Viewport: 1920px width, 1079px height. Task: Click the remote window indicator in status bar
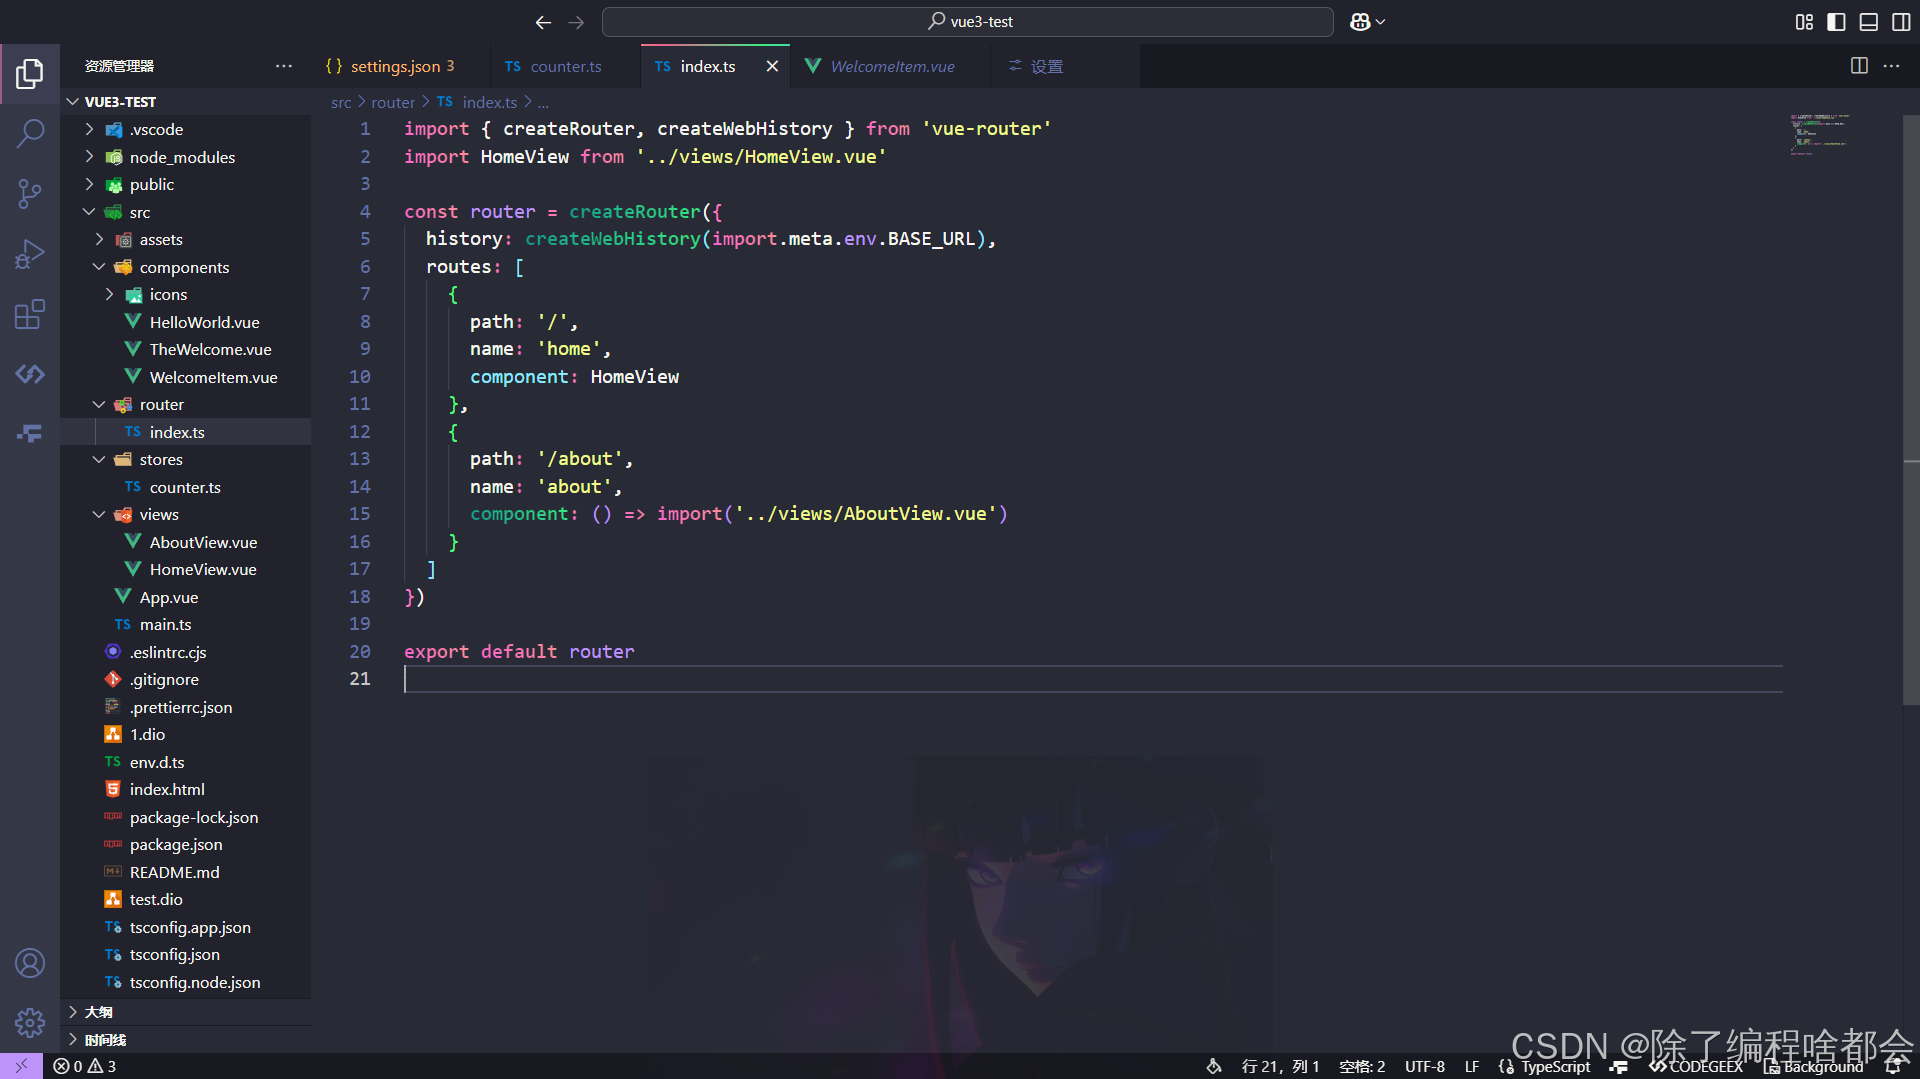21,1066
